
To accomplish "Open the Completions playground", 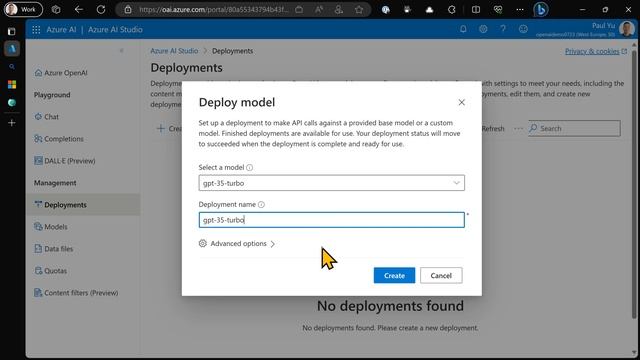I will coord(59,139).
